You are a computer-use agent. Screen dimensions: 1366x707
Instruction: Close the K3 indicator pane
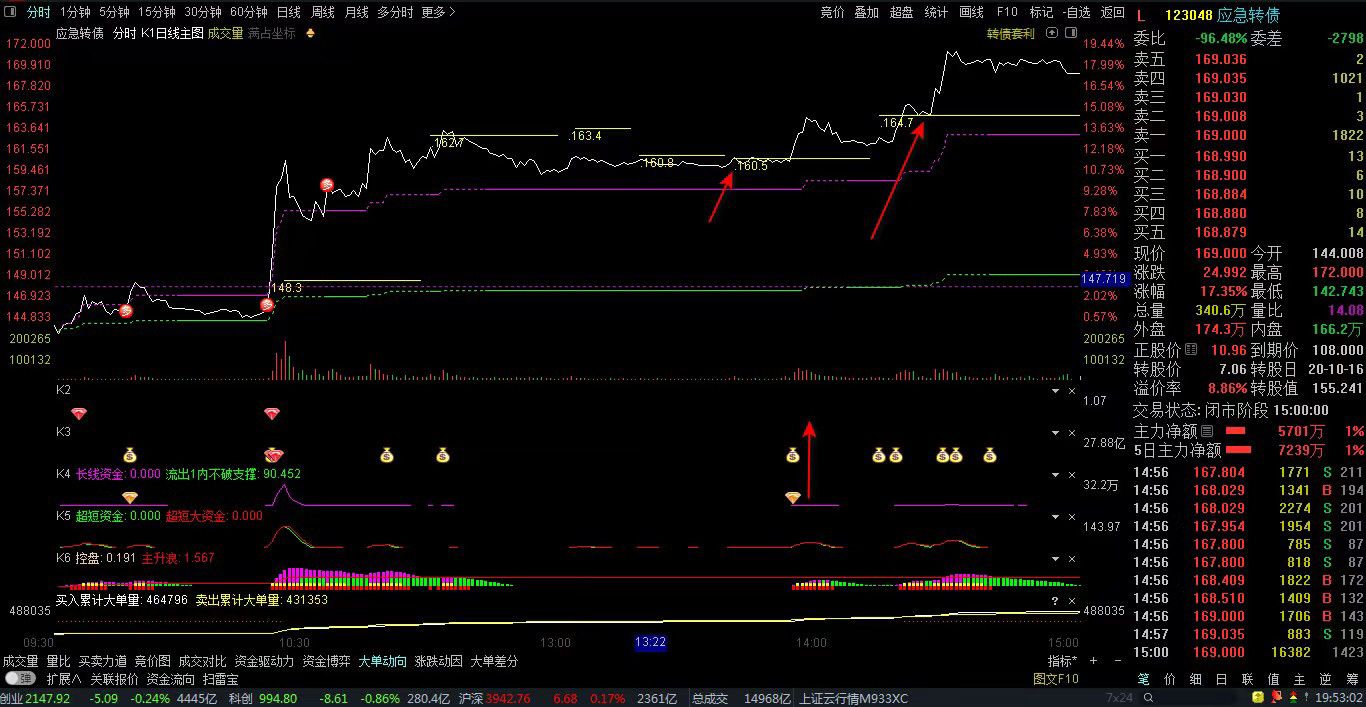[1072, 433]
